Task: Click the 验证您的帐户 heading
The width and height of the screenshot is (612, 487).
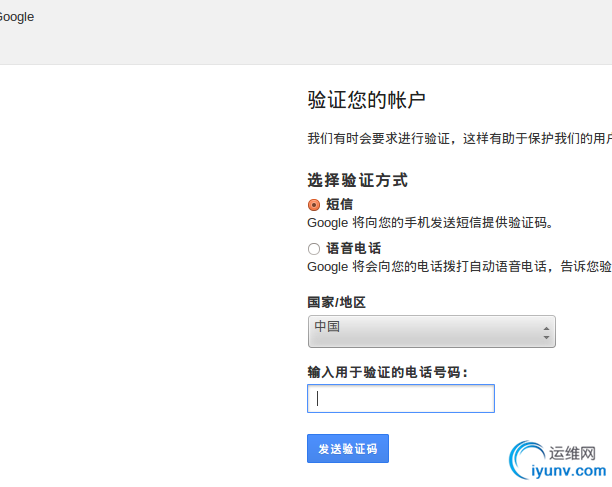Action: click(x=366, y=100)
